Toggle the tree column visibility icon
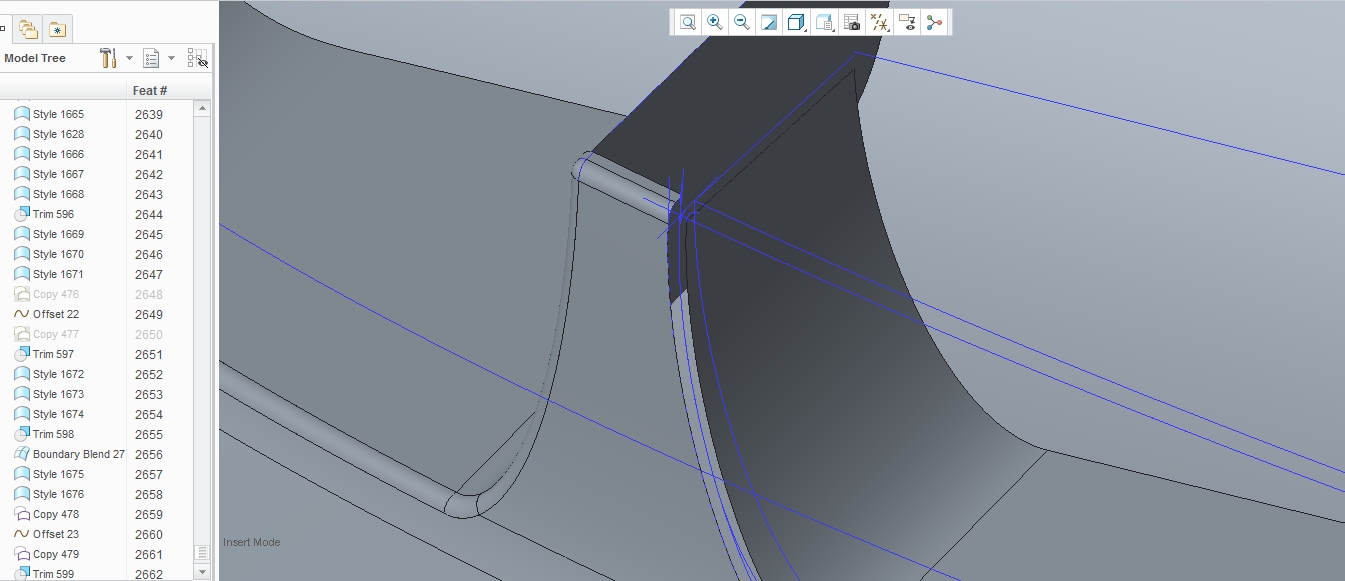Image resolution: width=1345 pixels, height=581 pixels. click(x=198, y=58)
